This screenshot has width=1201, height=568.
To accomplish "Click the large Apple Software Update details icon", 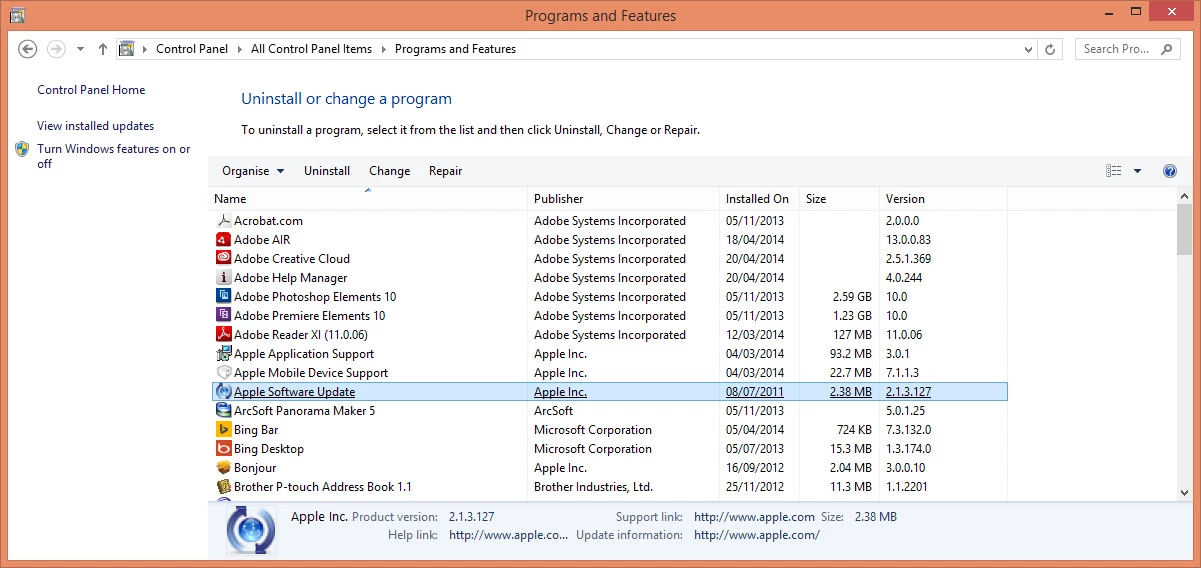I will pos(250,529).
